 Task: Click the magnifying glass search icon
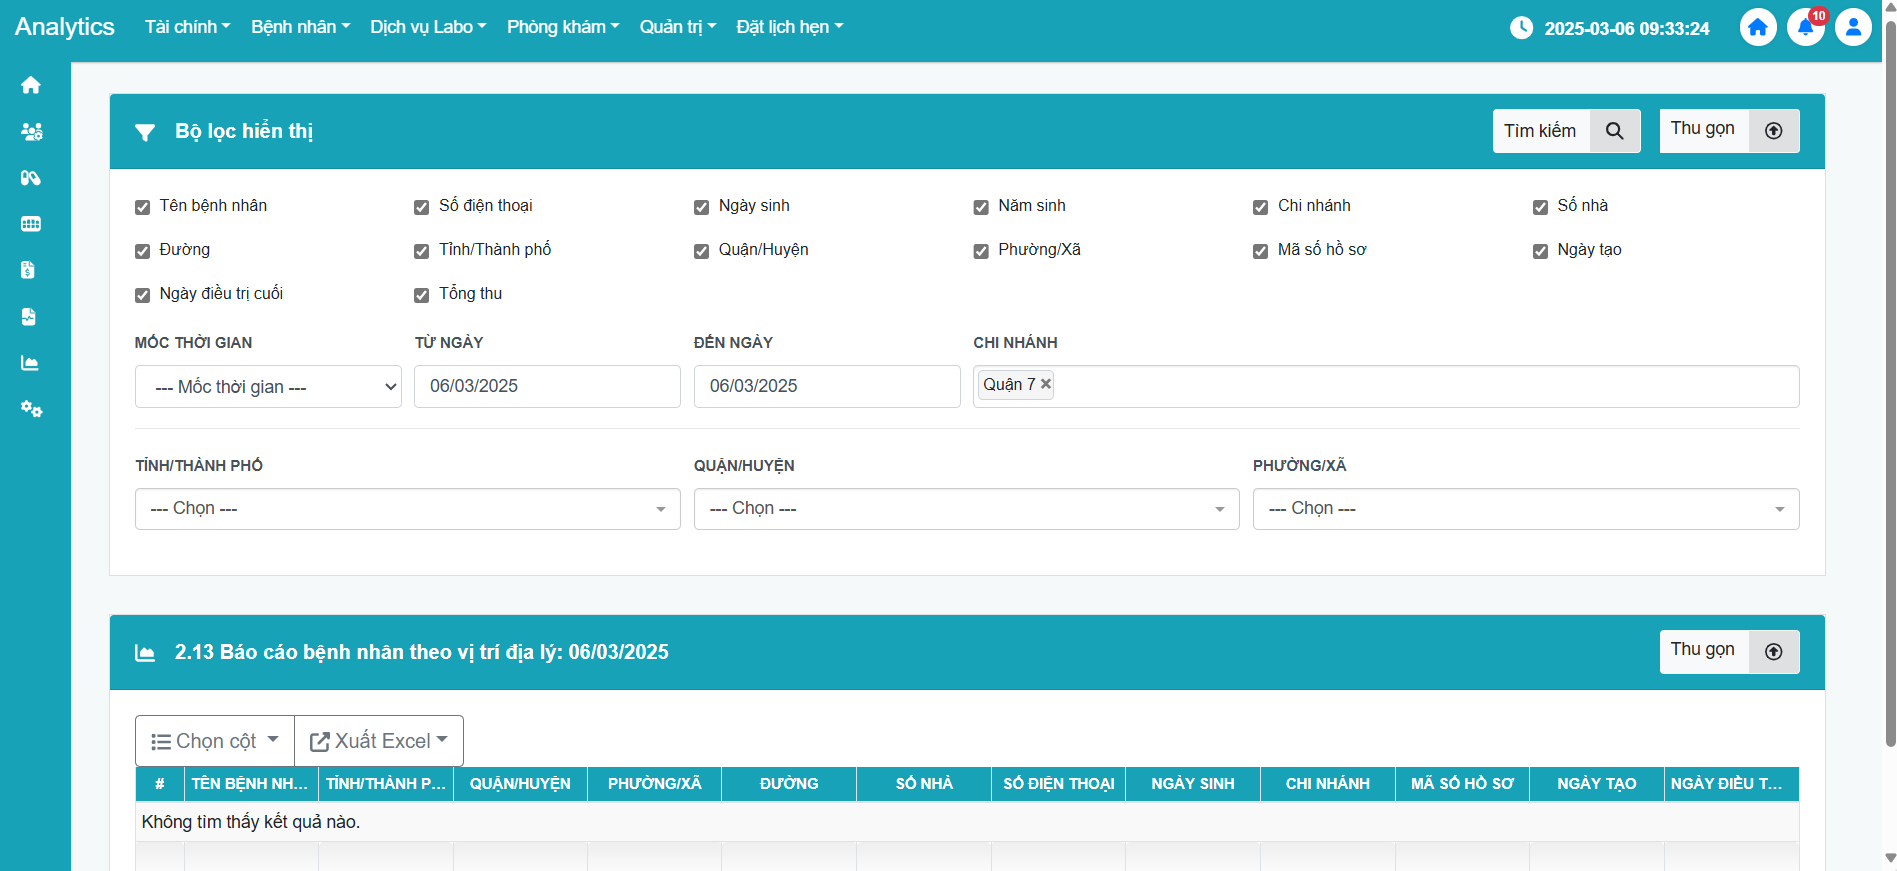[1614, 131]
